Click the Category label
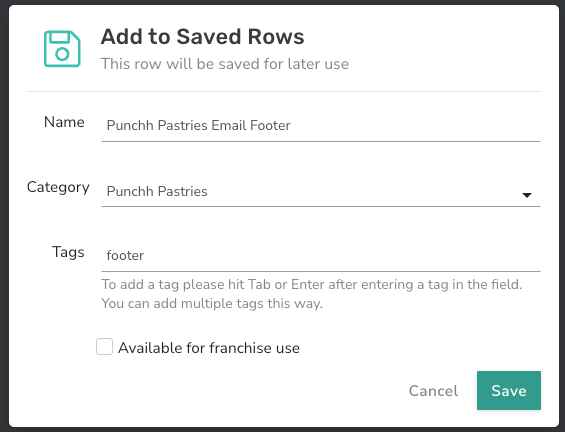This screenshot has width=565, height=432. 58,187
